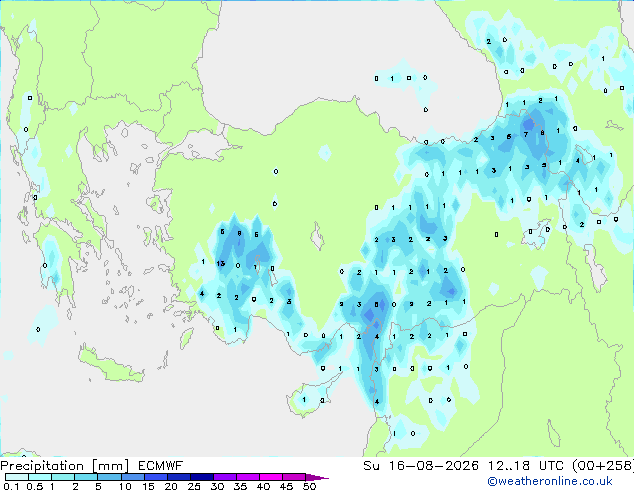Screen dimensions: 634x490
Task: Click the legend swatch between 2 and 5
Action: (x=86, y=477)
